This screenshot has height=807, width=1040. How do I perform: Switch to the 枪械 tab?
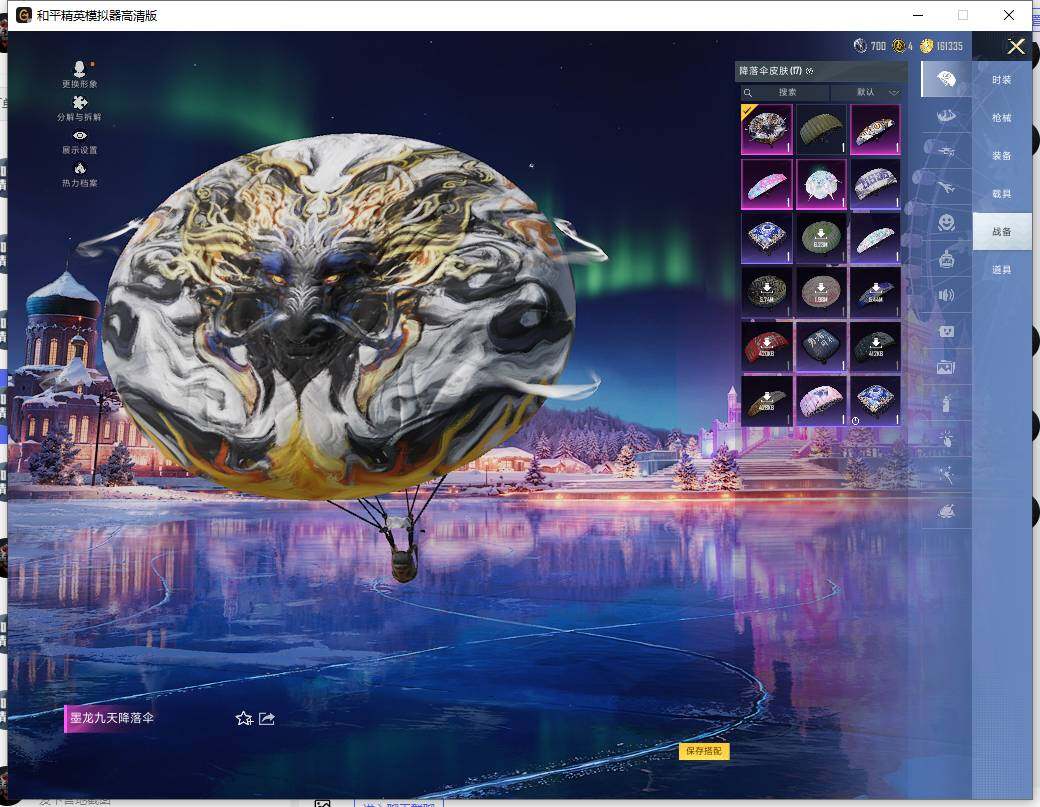pos(1002,117)
